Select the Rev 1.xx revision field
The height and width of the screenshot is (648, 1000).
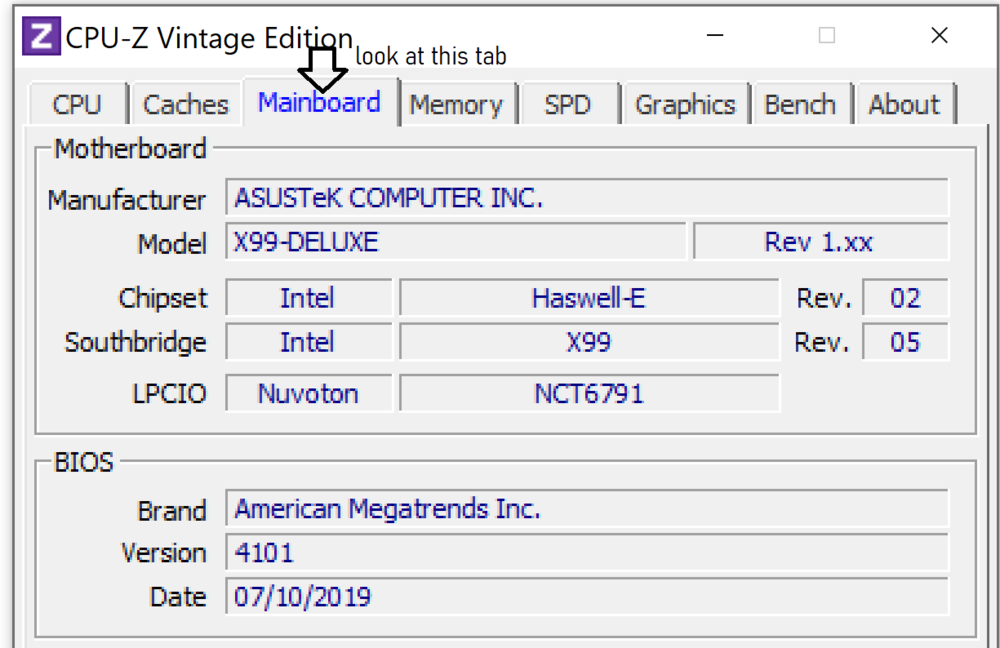[820, 241]
